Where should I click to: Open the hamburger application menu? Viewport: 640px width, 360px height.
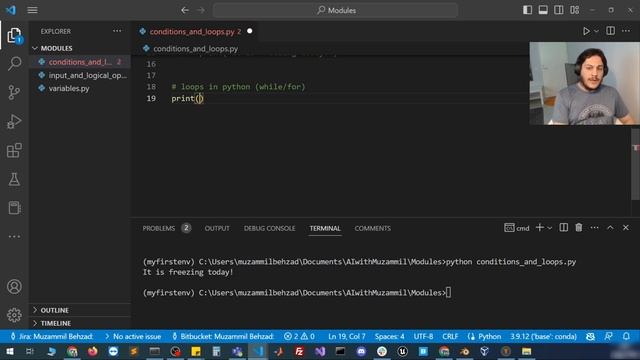click(x=32, y=10)
